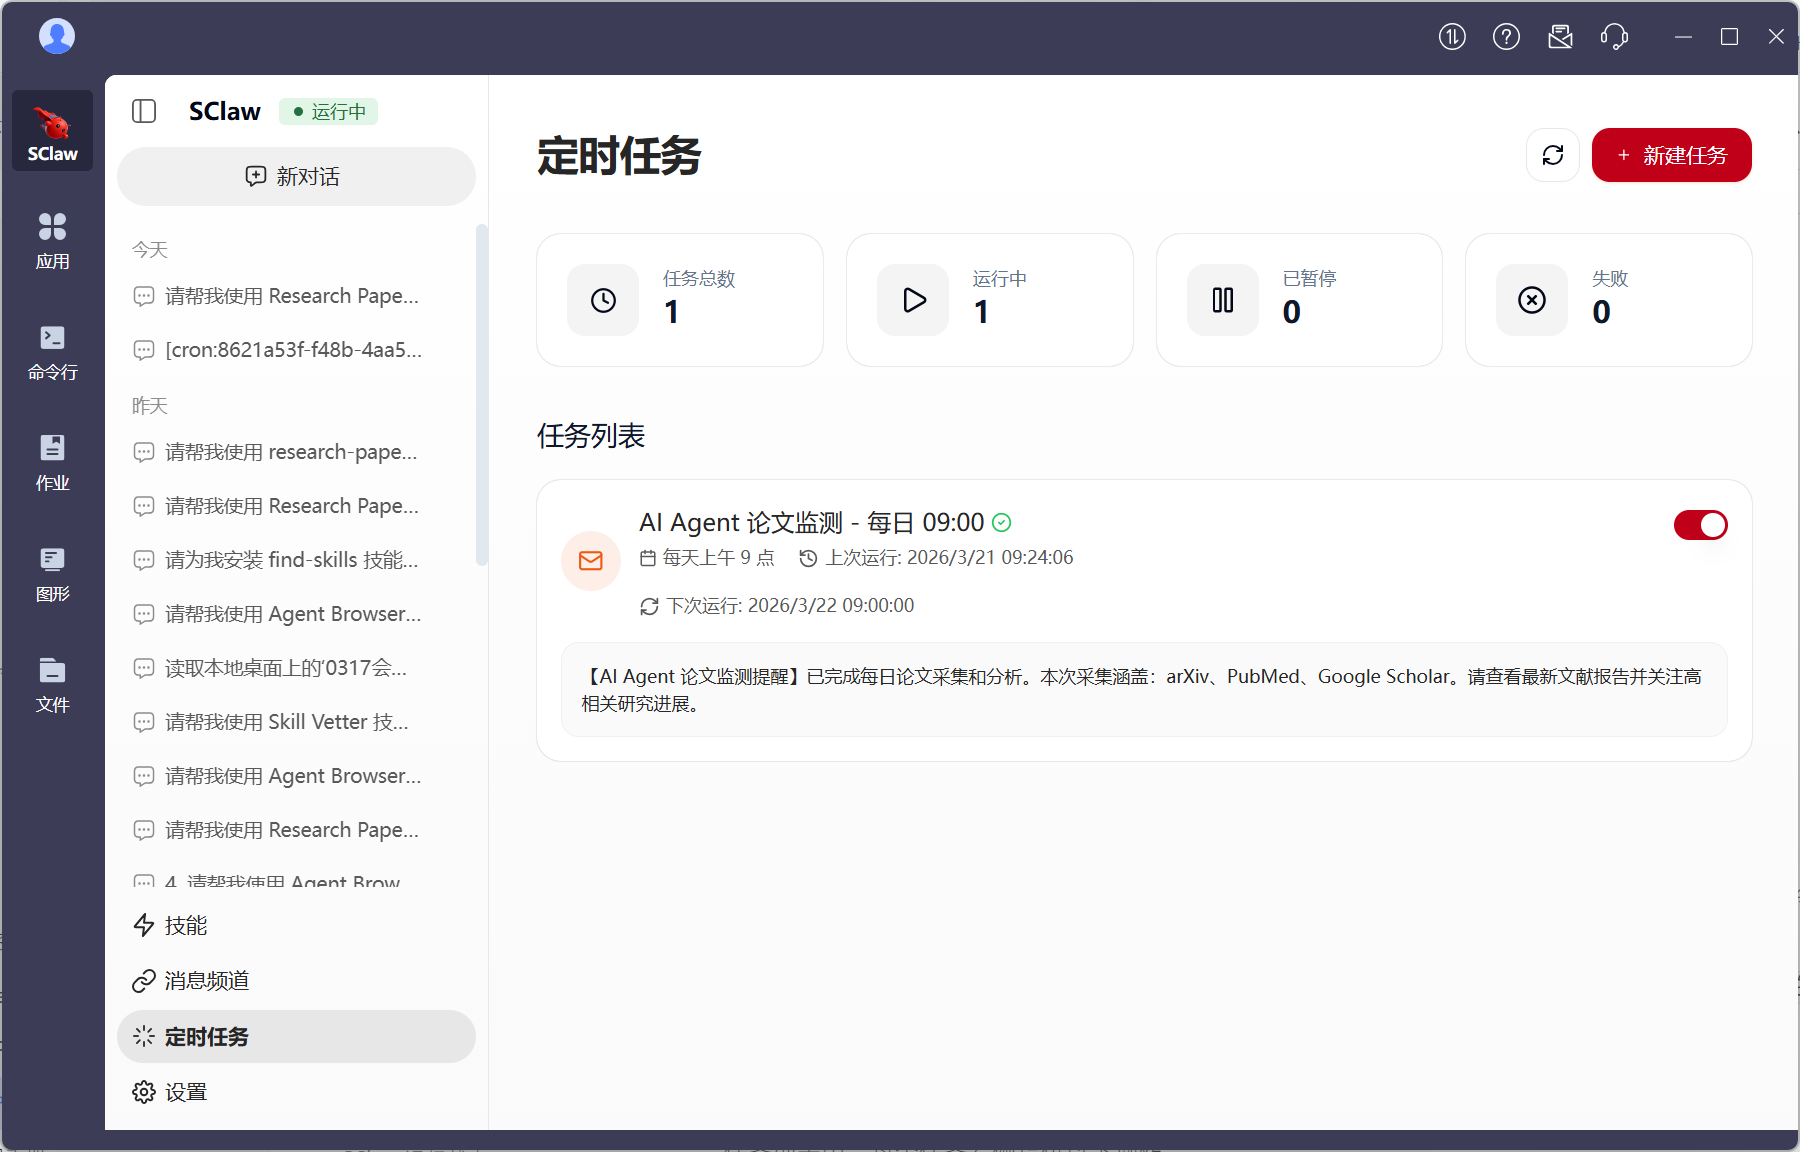Open the customer support headset icon
The image size is (1800, 1152).
1614,37
